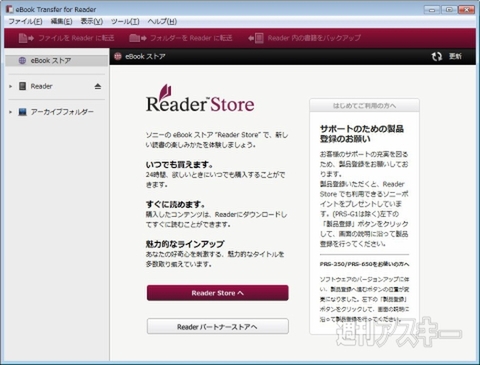Select アーカイブフォルダー in sidebar

pyautogui.click(x=62, y=112)
